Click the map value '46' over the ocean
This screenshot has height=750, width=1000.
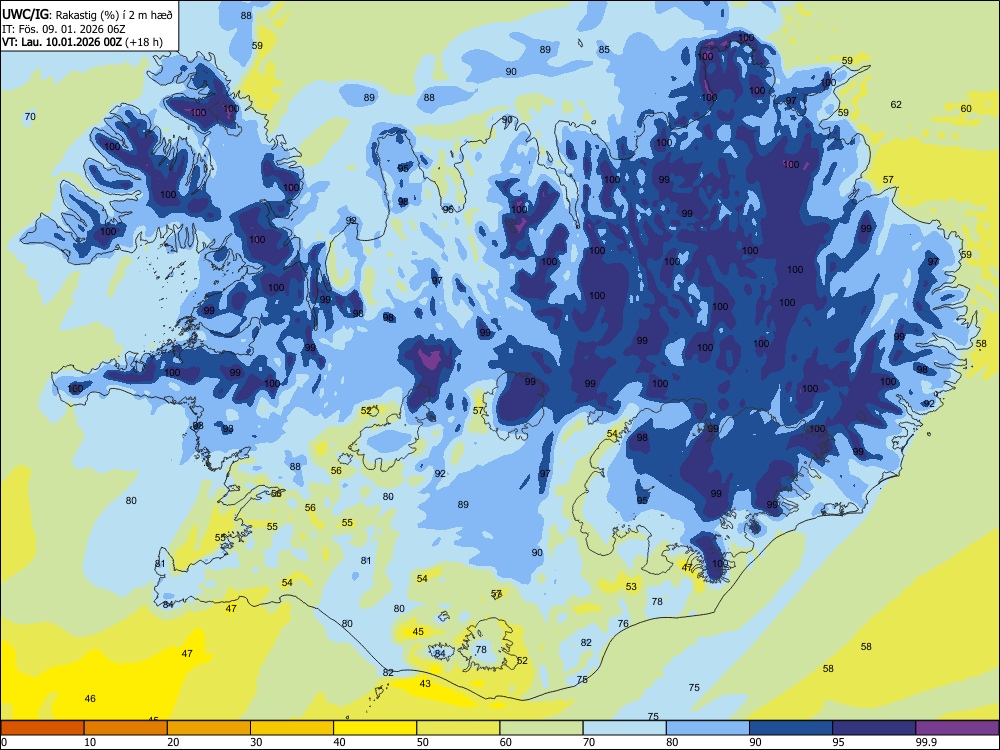click(90, 698)
